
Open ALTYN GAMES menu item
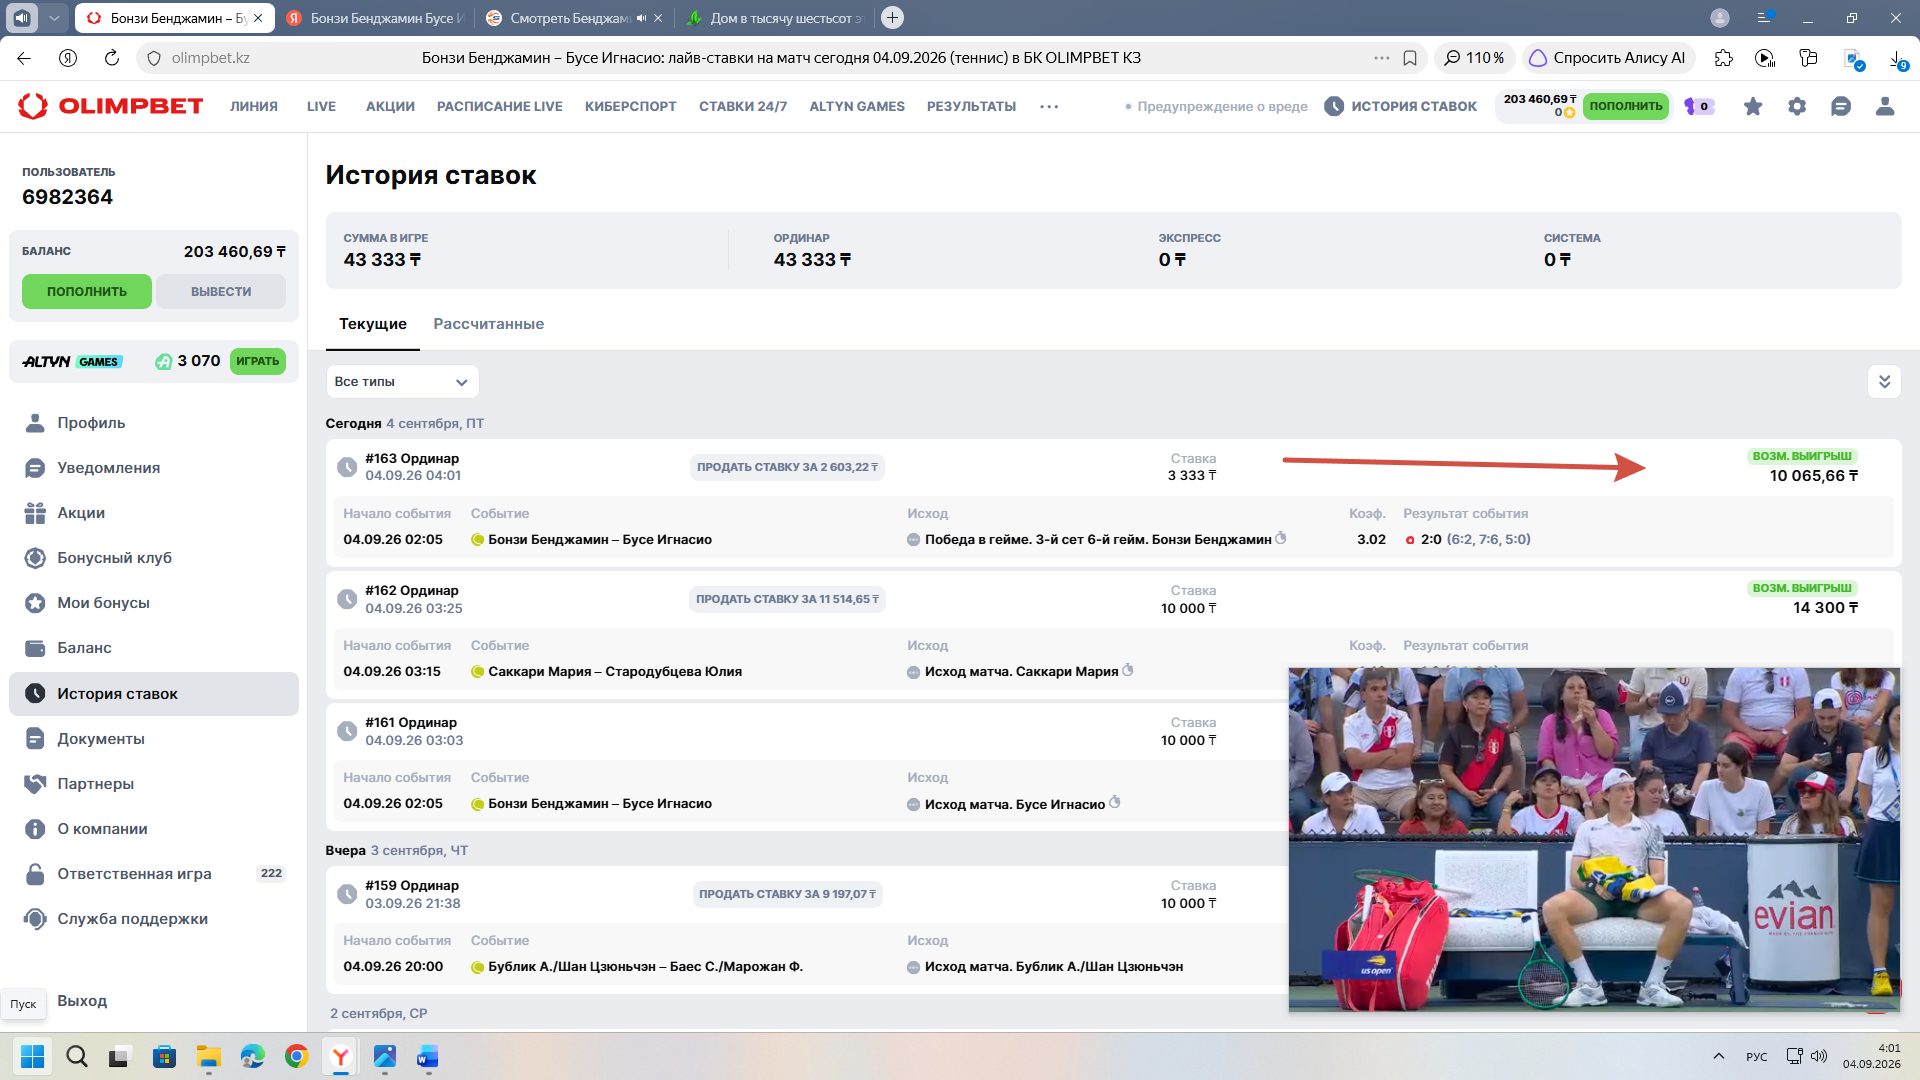pos(857,106)
